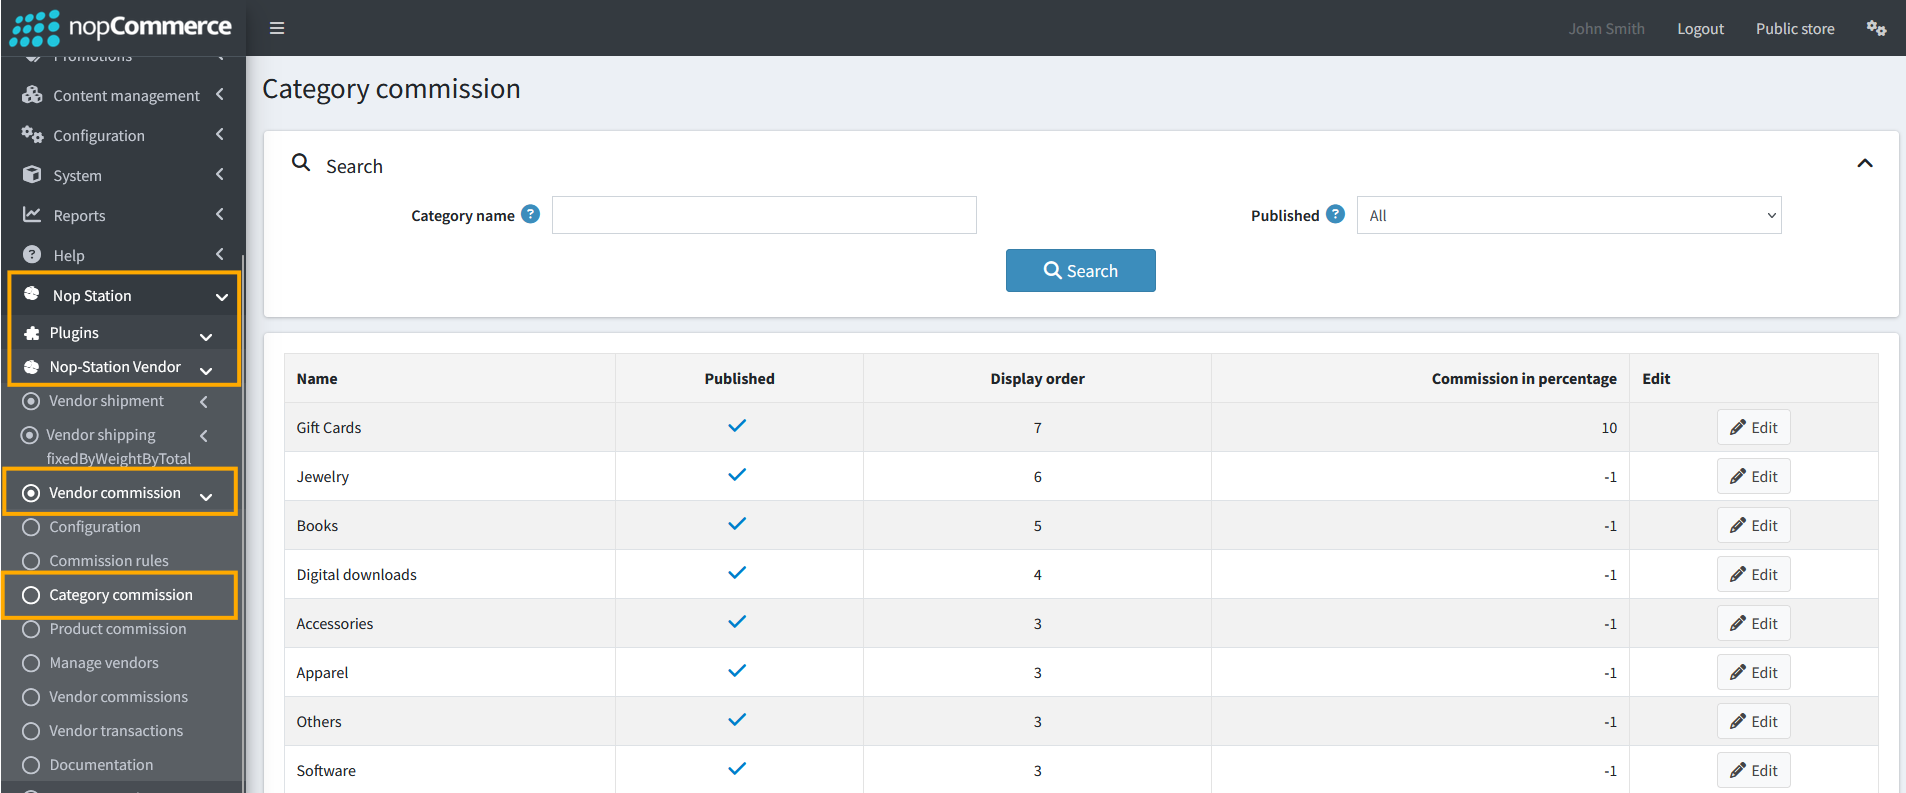
Task: Click Edit for Software row
Action: coord(1754,770)
